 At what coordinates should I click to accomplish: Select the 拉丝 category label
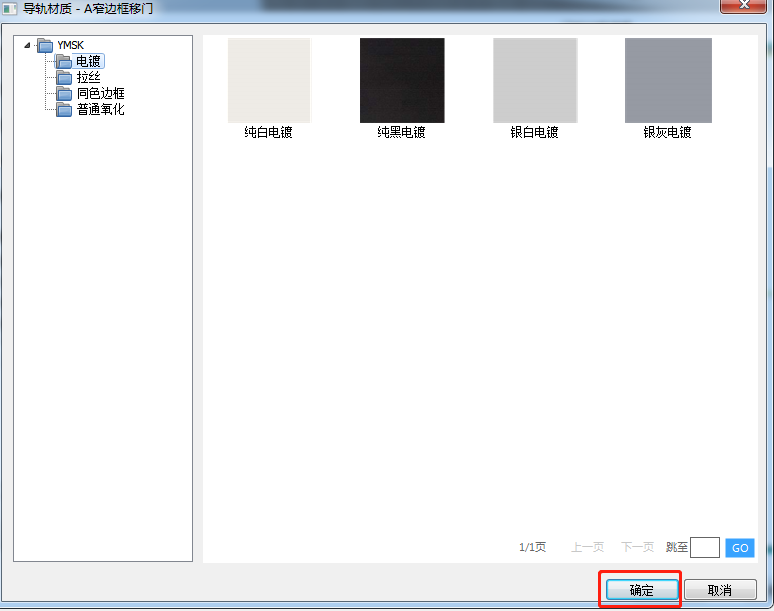(89, 78)
